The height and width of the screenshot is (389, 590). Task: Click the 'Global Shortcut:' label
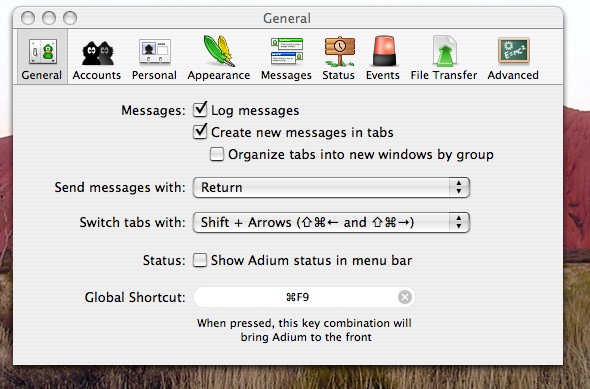[135, 297]
